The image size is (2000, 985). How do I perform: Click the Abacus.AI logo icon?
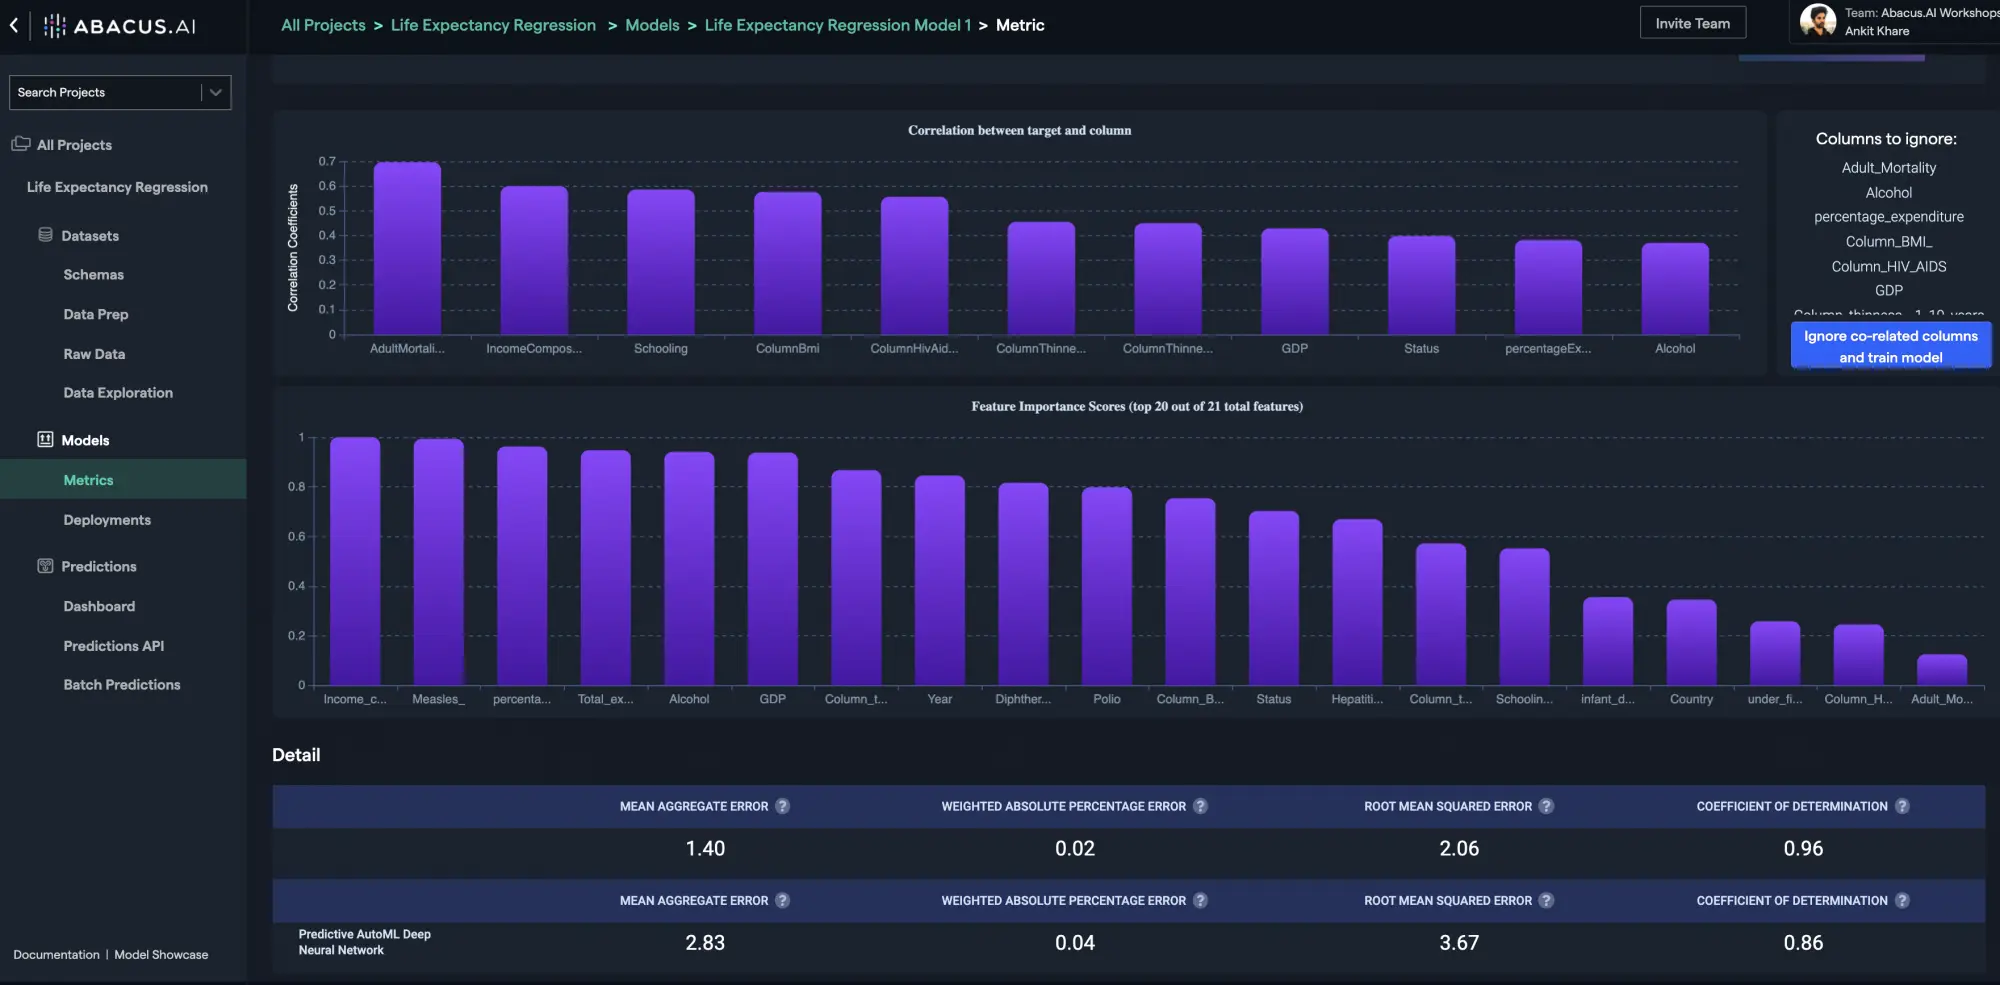point(55,26)
